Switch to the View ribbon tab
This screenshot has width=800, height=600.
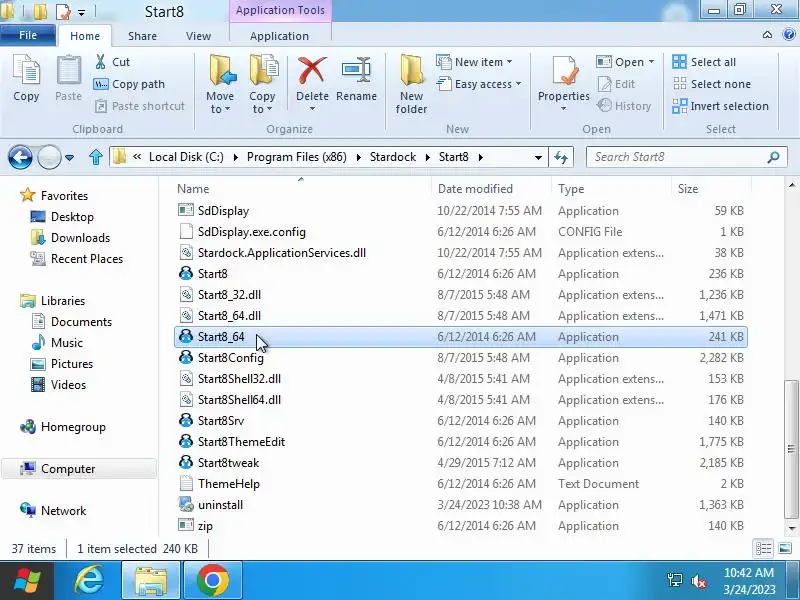pyautogui.click(x=198, y=36)
